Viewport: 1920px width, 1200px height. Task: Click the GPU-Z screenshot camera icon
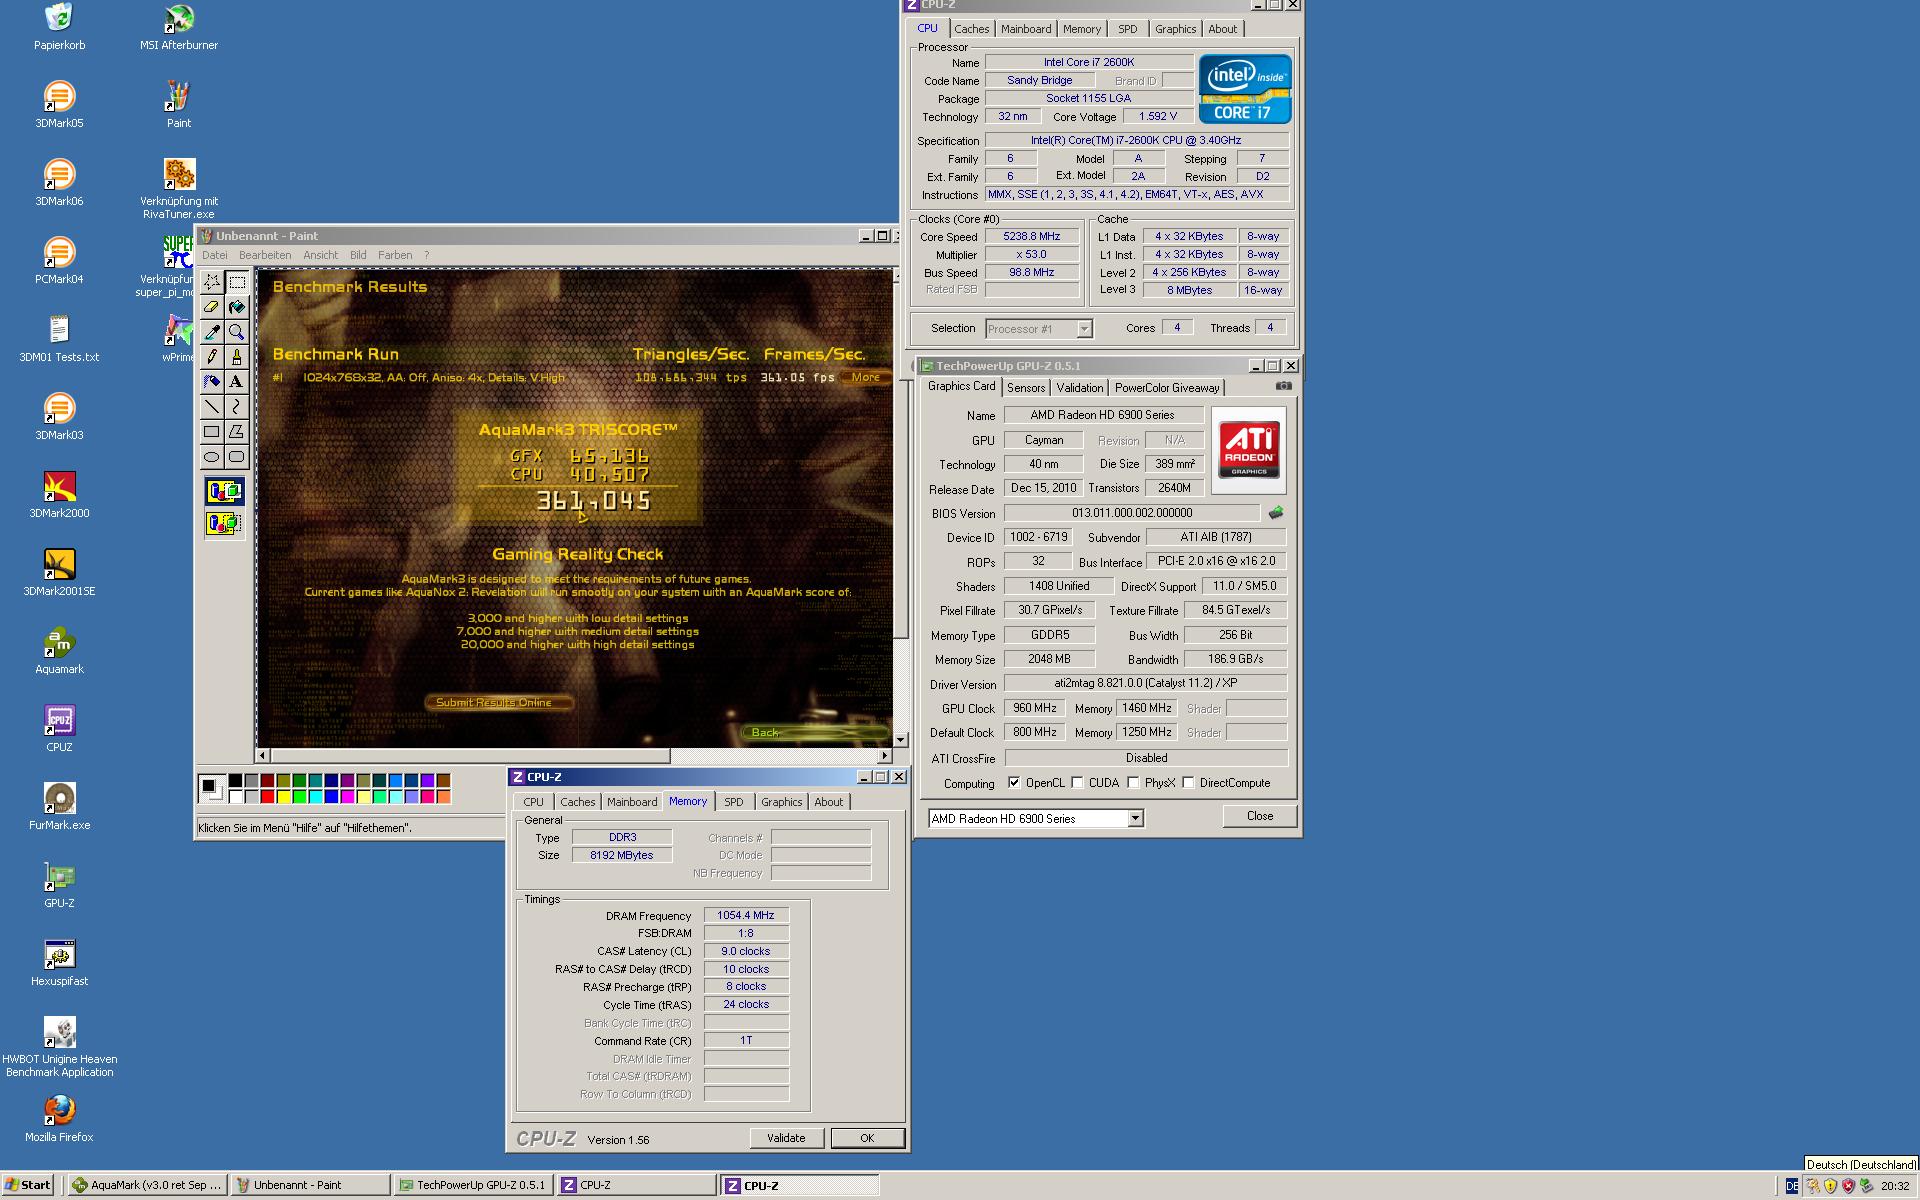[x=1284, y=386]
